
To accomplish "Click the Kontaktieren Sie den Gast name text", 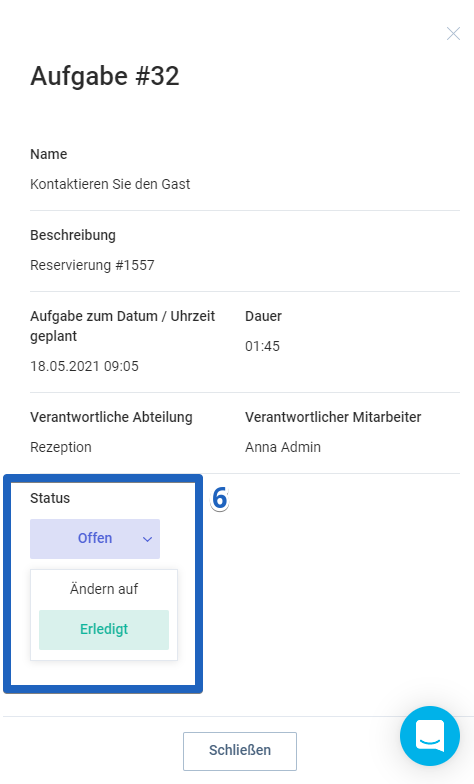I will [110, 184].
